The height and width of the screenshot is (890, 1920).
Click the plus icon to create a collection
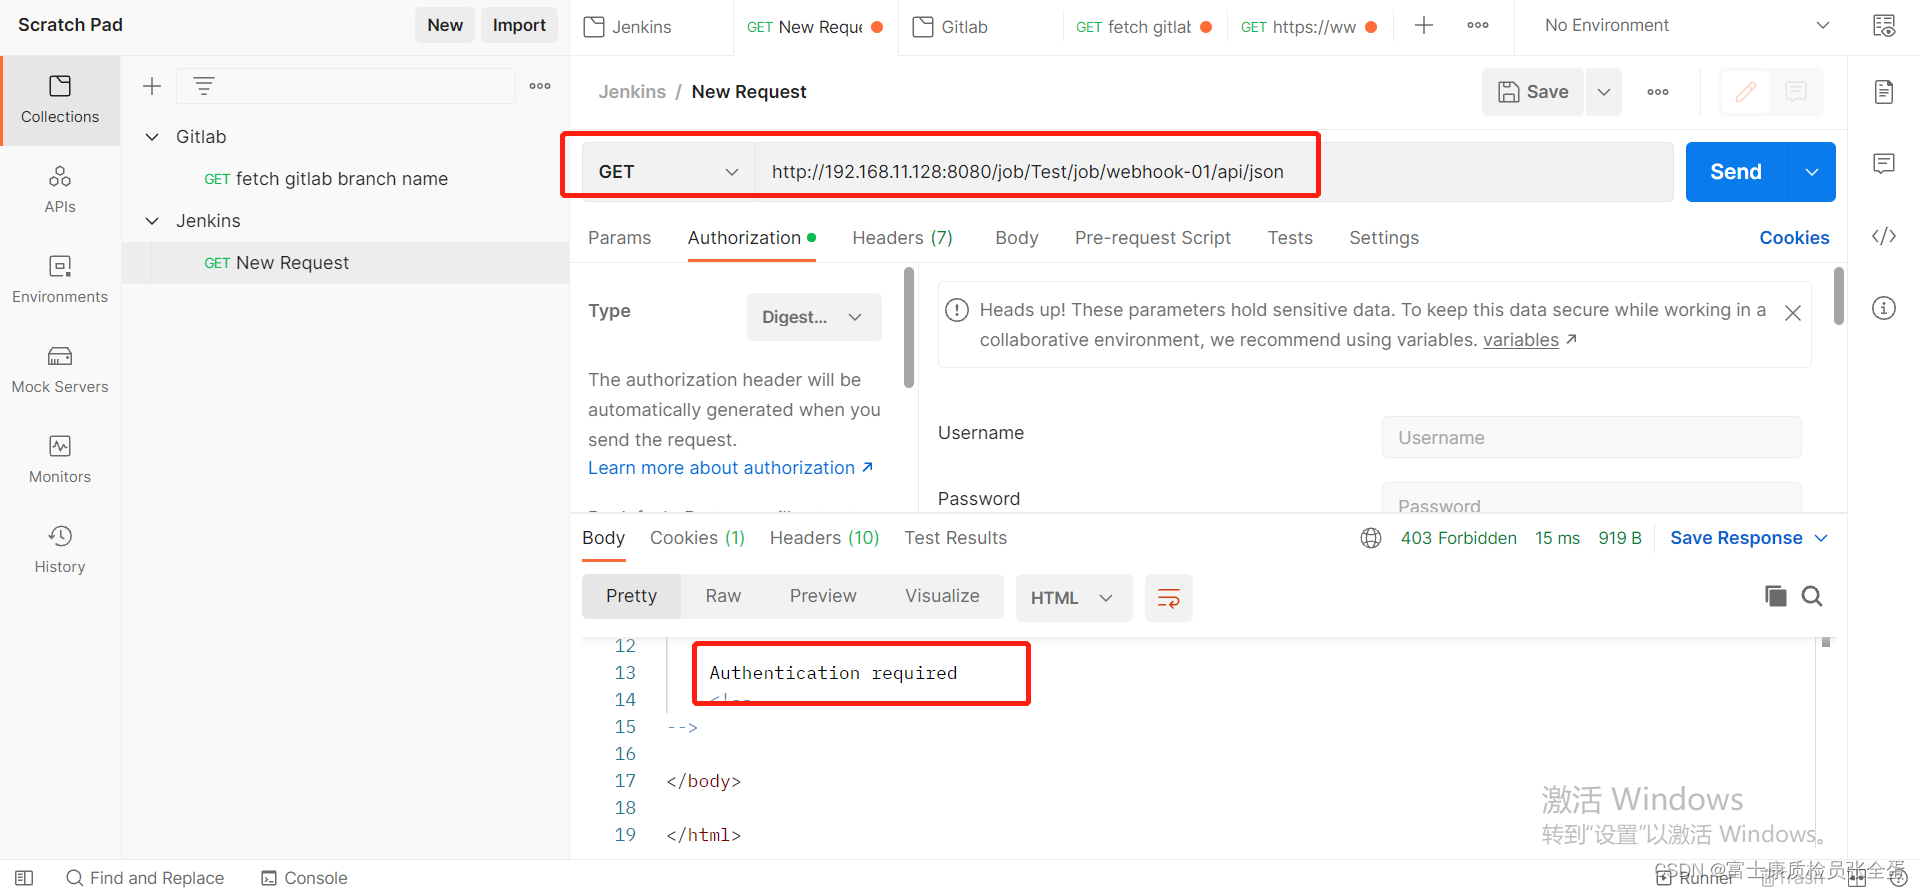click(x=152, y=86)
